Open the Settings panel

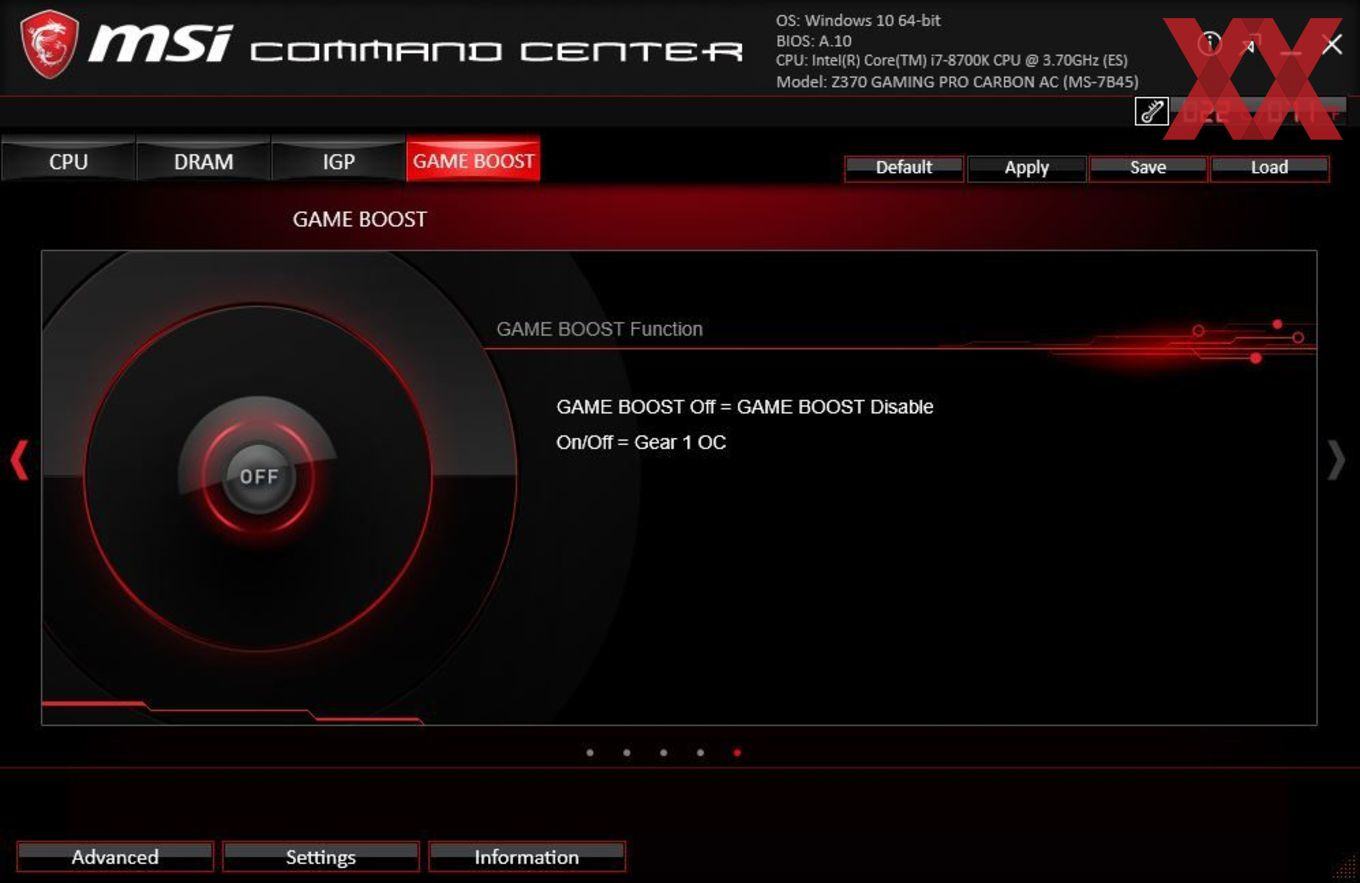pyautogui.click(x=320, y=857)
